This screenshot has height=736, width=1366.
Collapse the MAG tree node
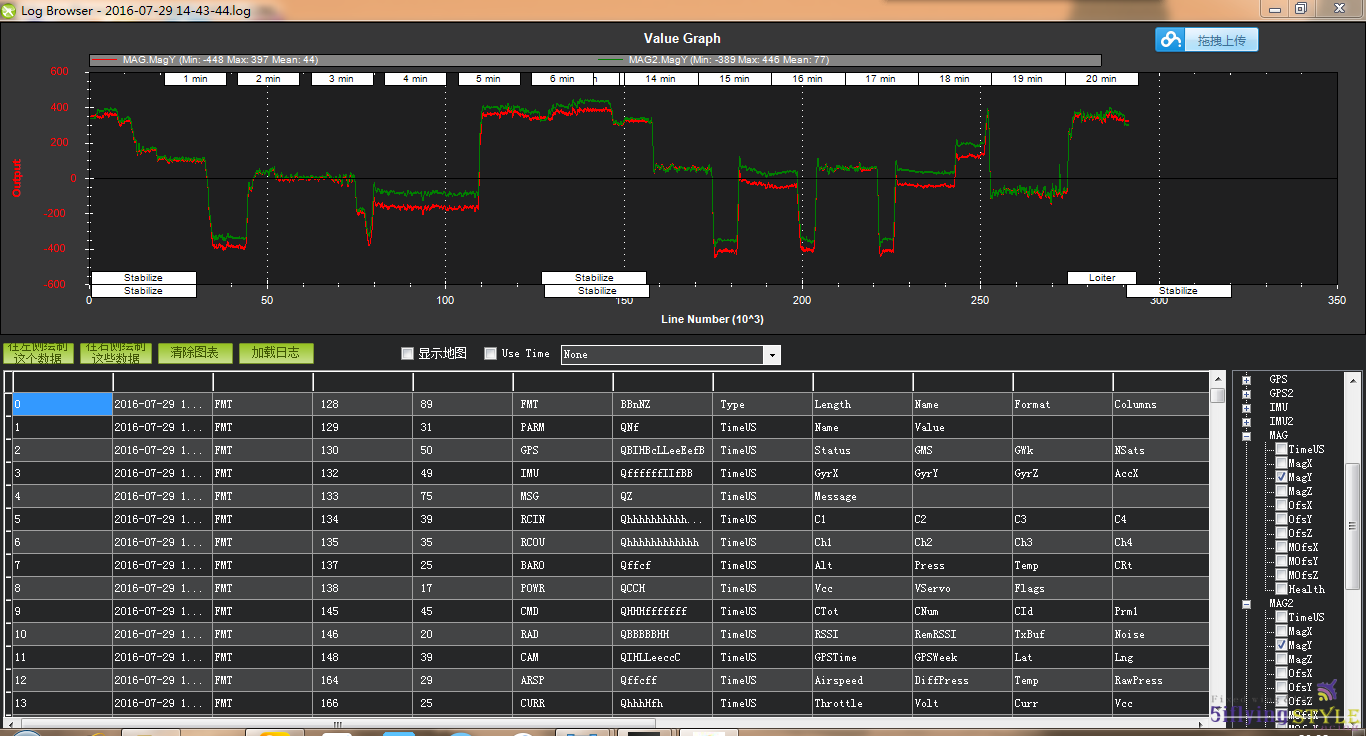[1247, 436]
